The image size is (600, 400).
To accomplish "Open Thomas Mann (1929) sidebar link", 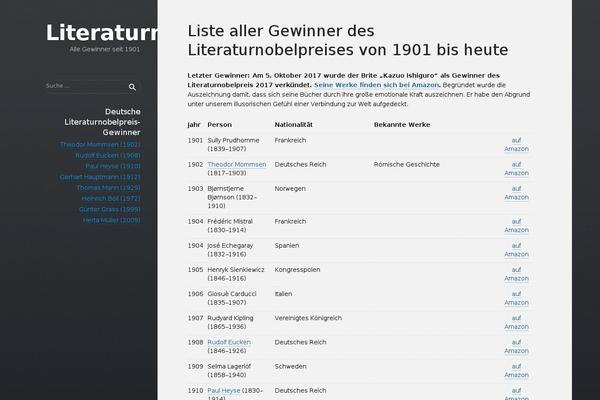I will [108, 188].
